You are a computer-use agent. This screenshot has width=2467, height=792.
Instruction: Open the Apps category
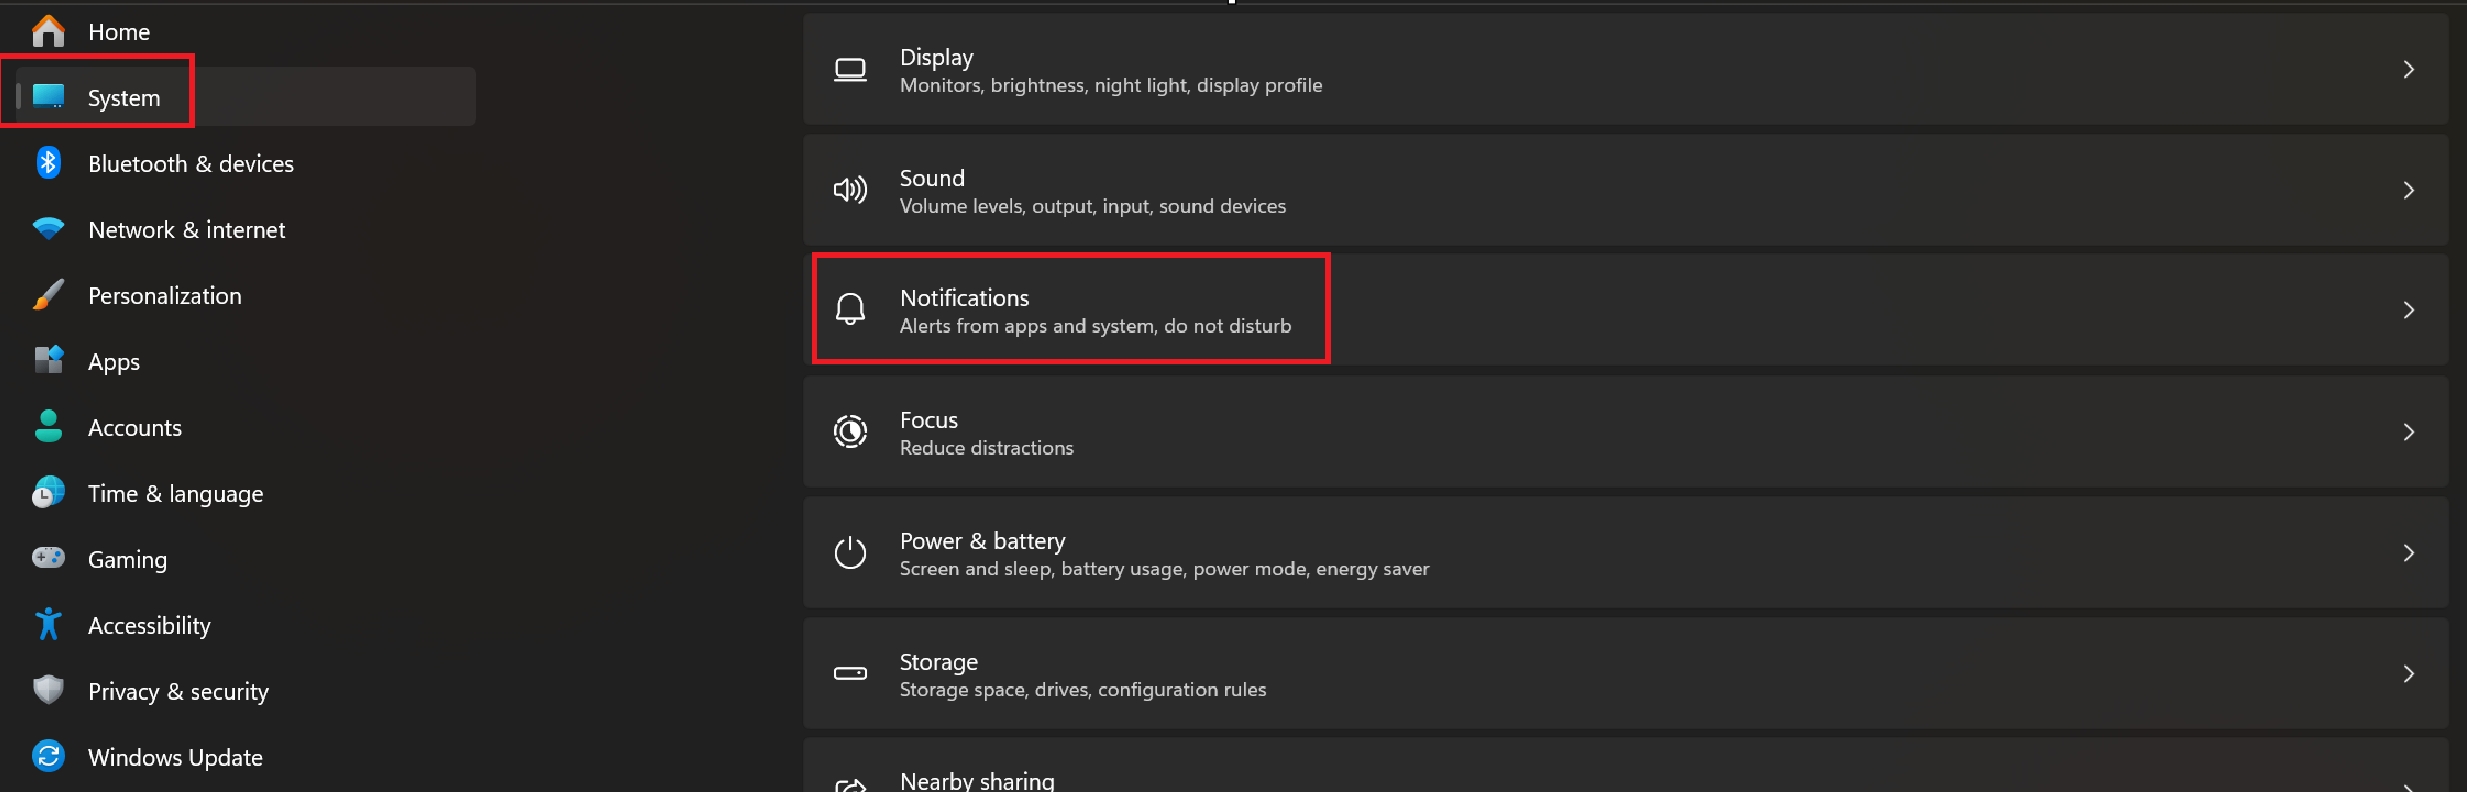tap(114, 362)
